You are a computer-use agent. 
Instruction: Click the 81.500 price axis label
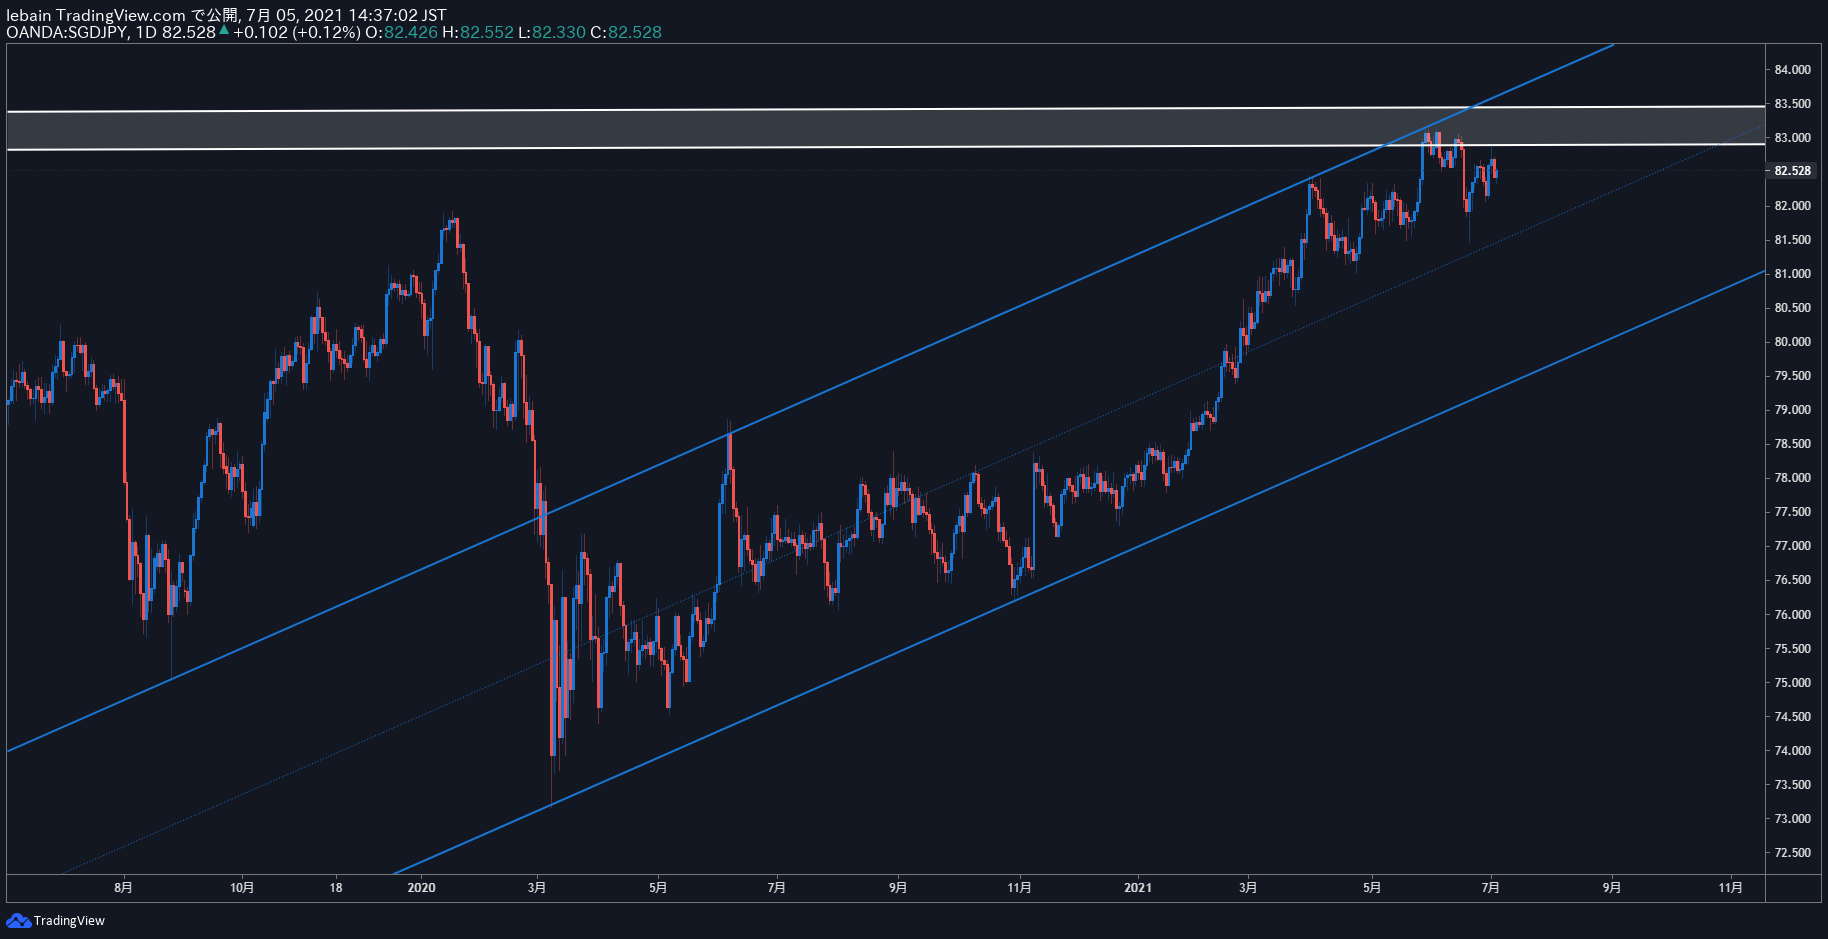coord(1793,240)
